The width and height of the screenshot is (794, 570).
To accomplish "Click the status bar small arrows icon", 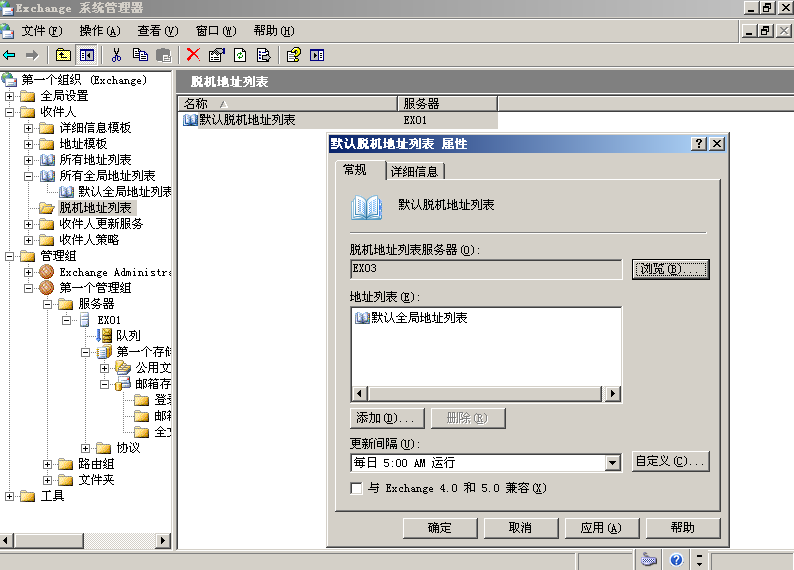I will (699, 560).
